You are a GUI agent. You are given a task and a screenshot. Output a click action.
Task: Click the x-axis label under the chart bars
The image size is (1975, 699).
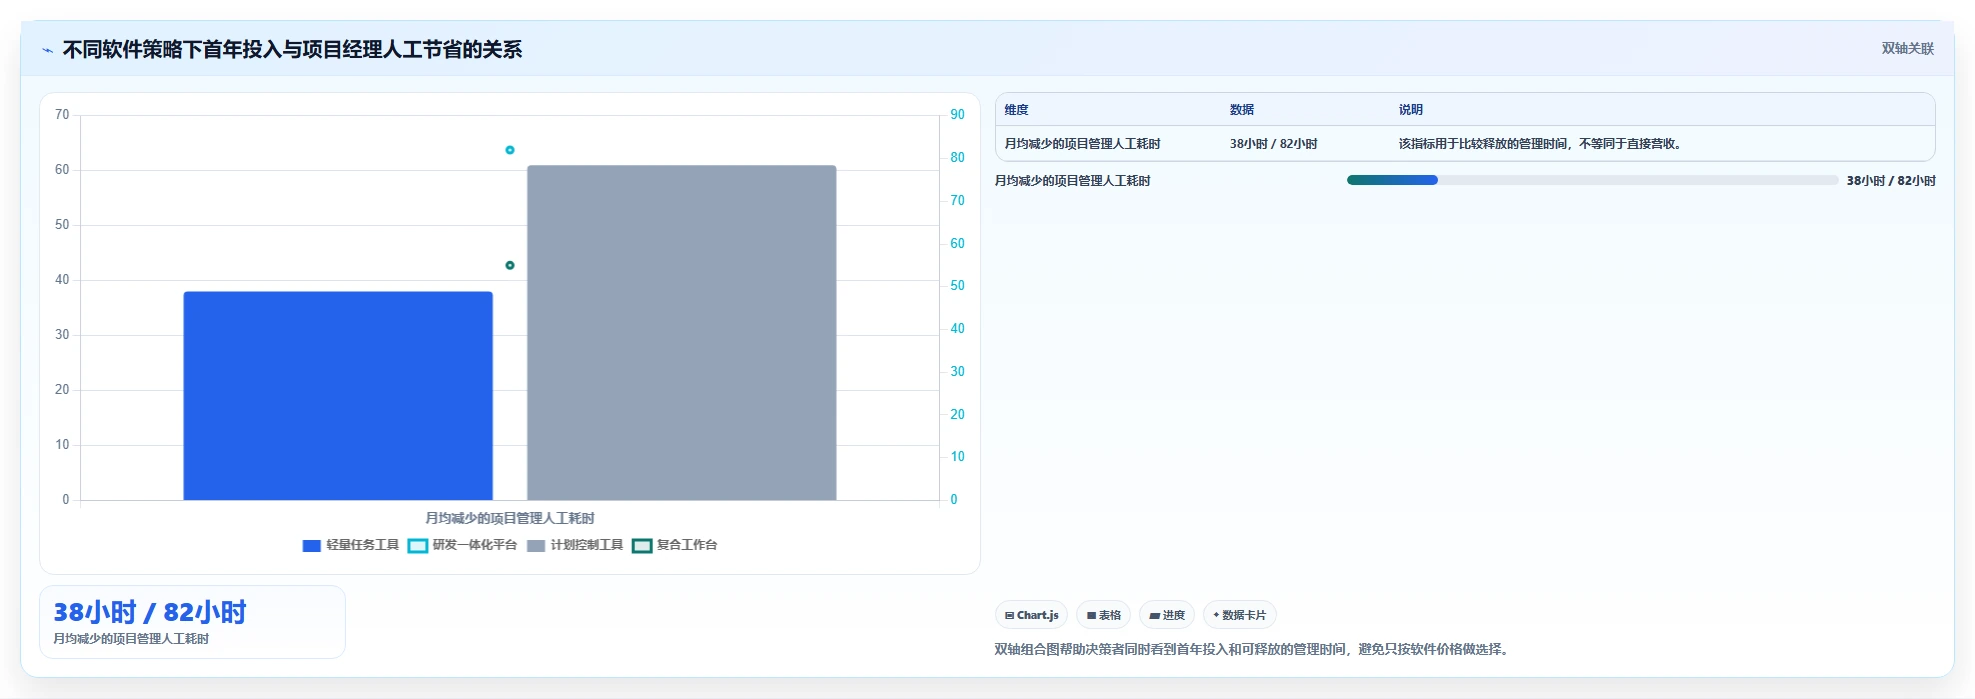tap(510, 518)
